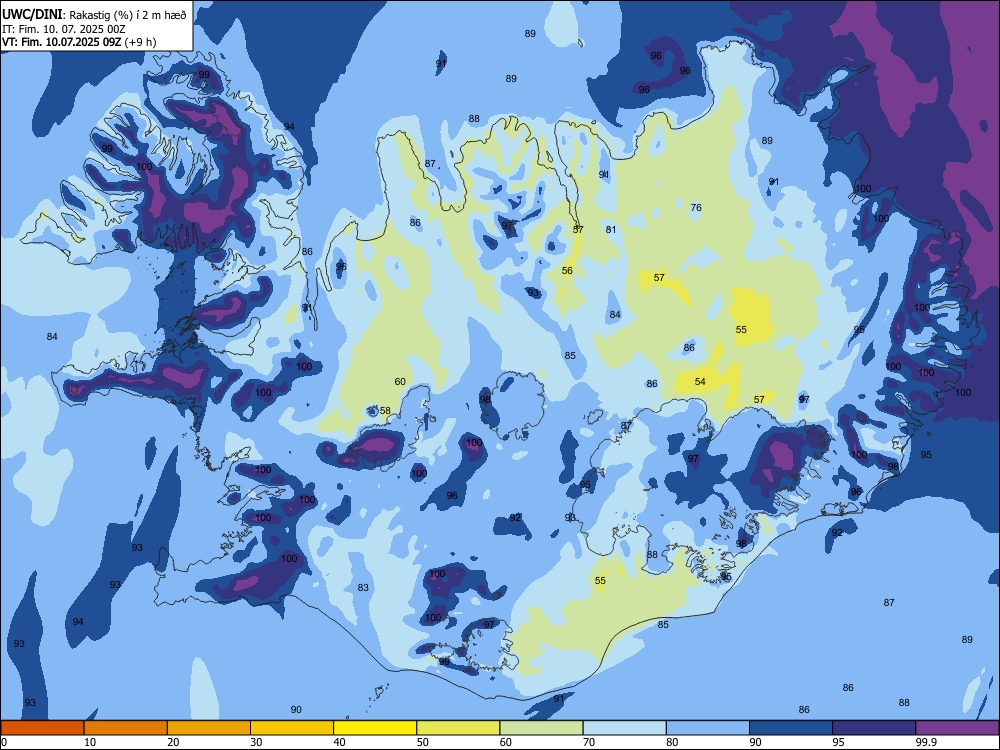
Task: Click the 80 legend tick label
Action: 672,742
